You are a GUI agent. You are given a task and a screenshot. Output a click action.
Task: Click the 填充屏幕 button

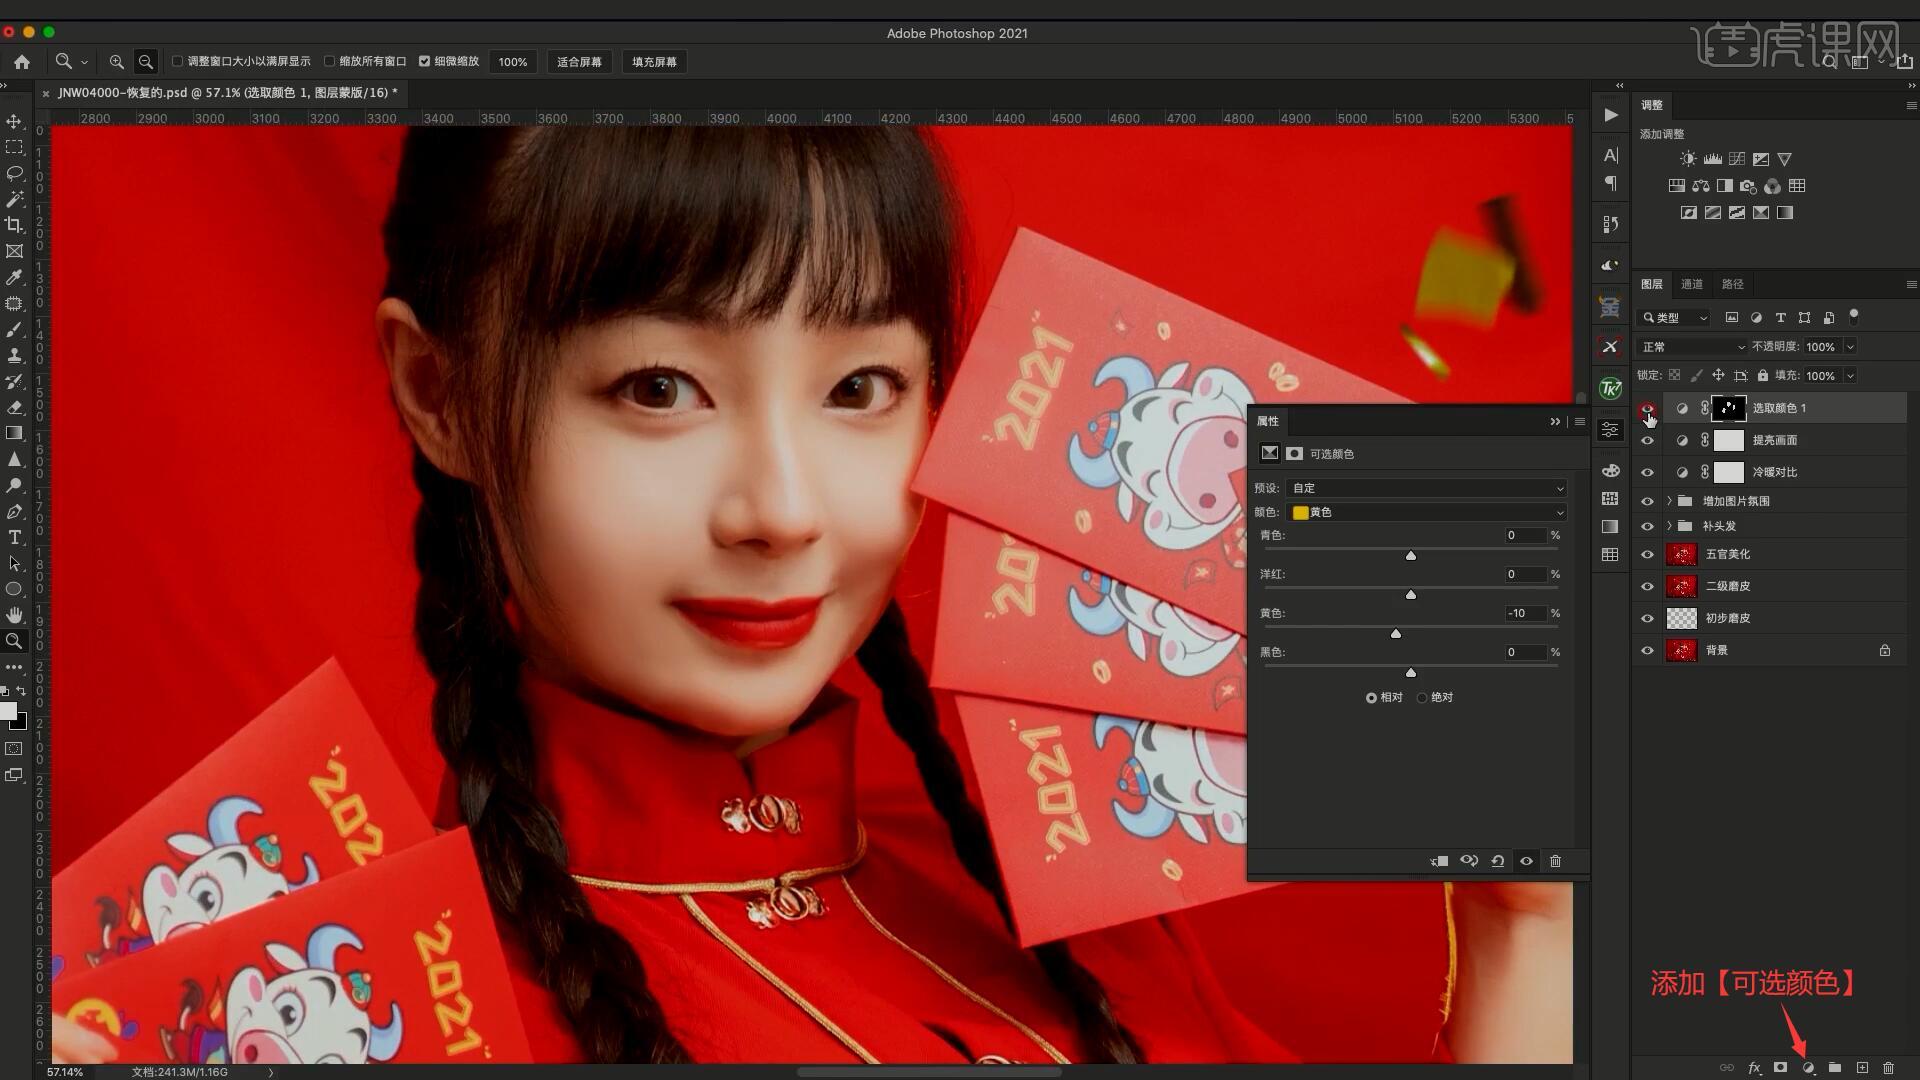point(654,62)
